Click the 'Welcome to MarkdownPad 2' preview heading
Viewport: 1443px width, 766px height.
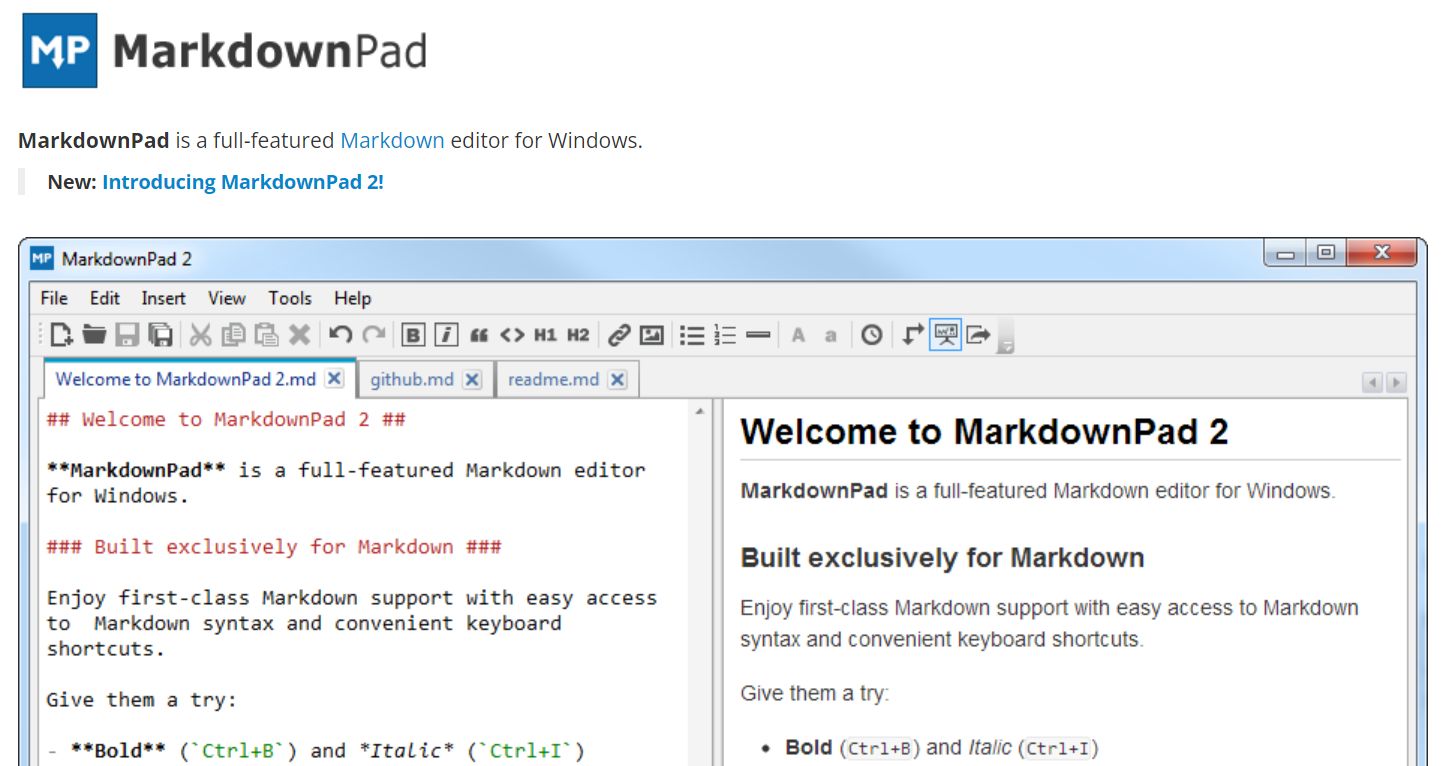tap(984, 432)
